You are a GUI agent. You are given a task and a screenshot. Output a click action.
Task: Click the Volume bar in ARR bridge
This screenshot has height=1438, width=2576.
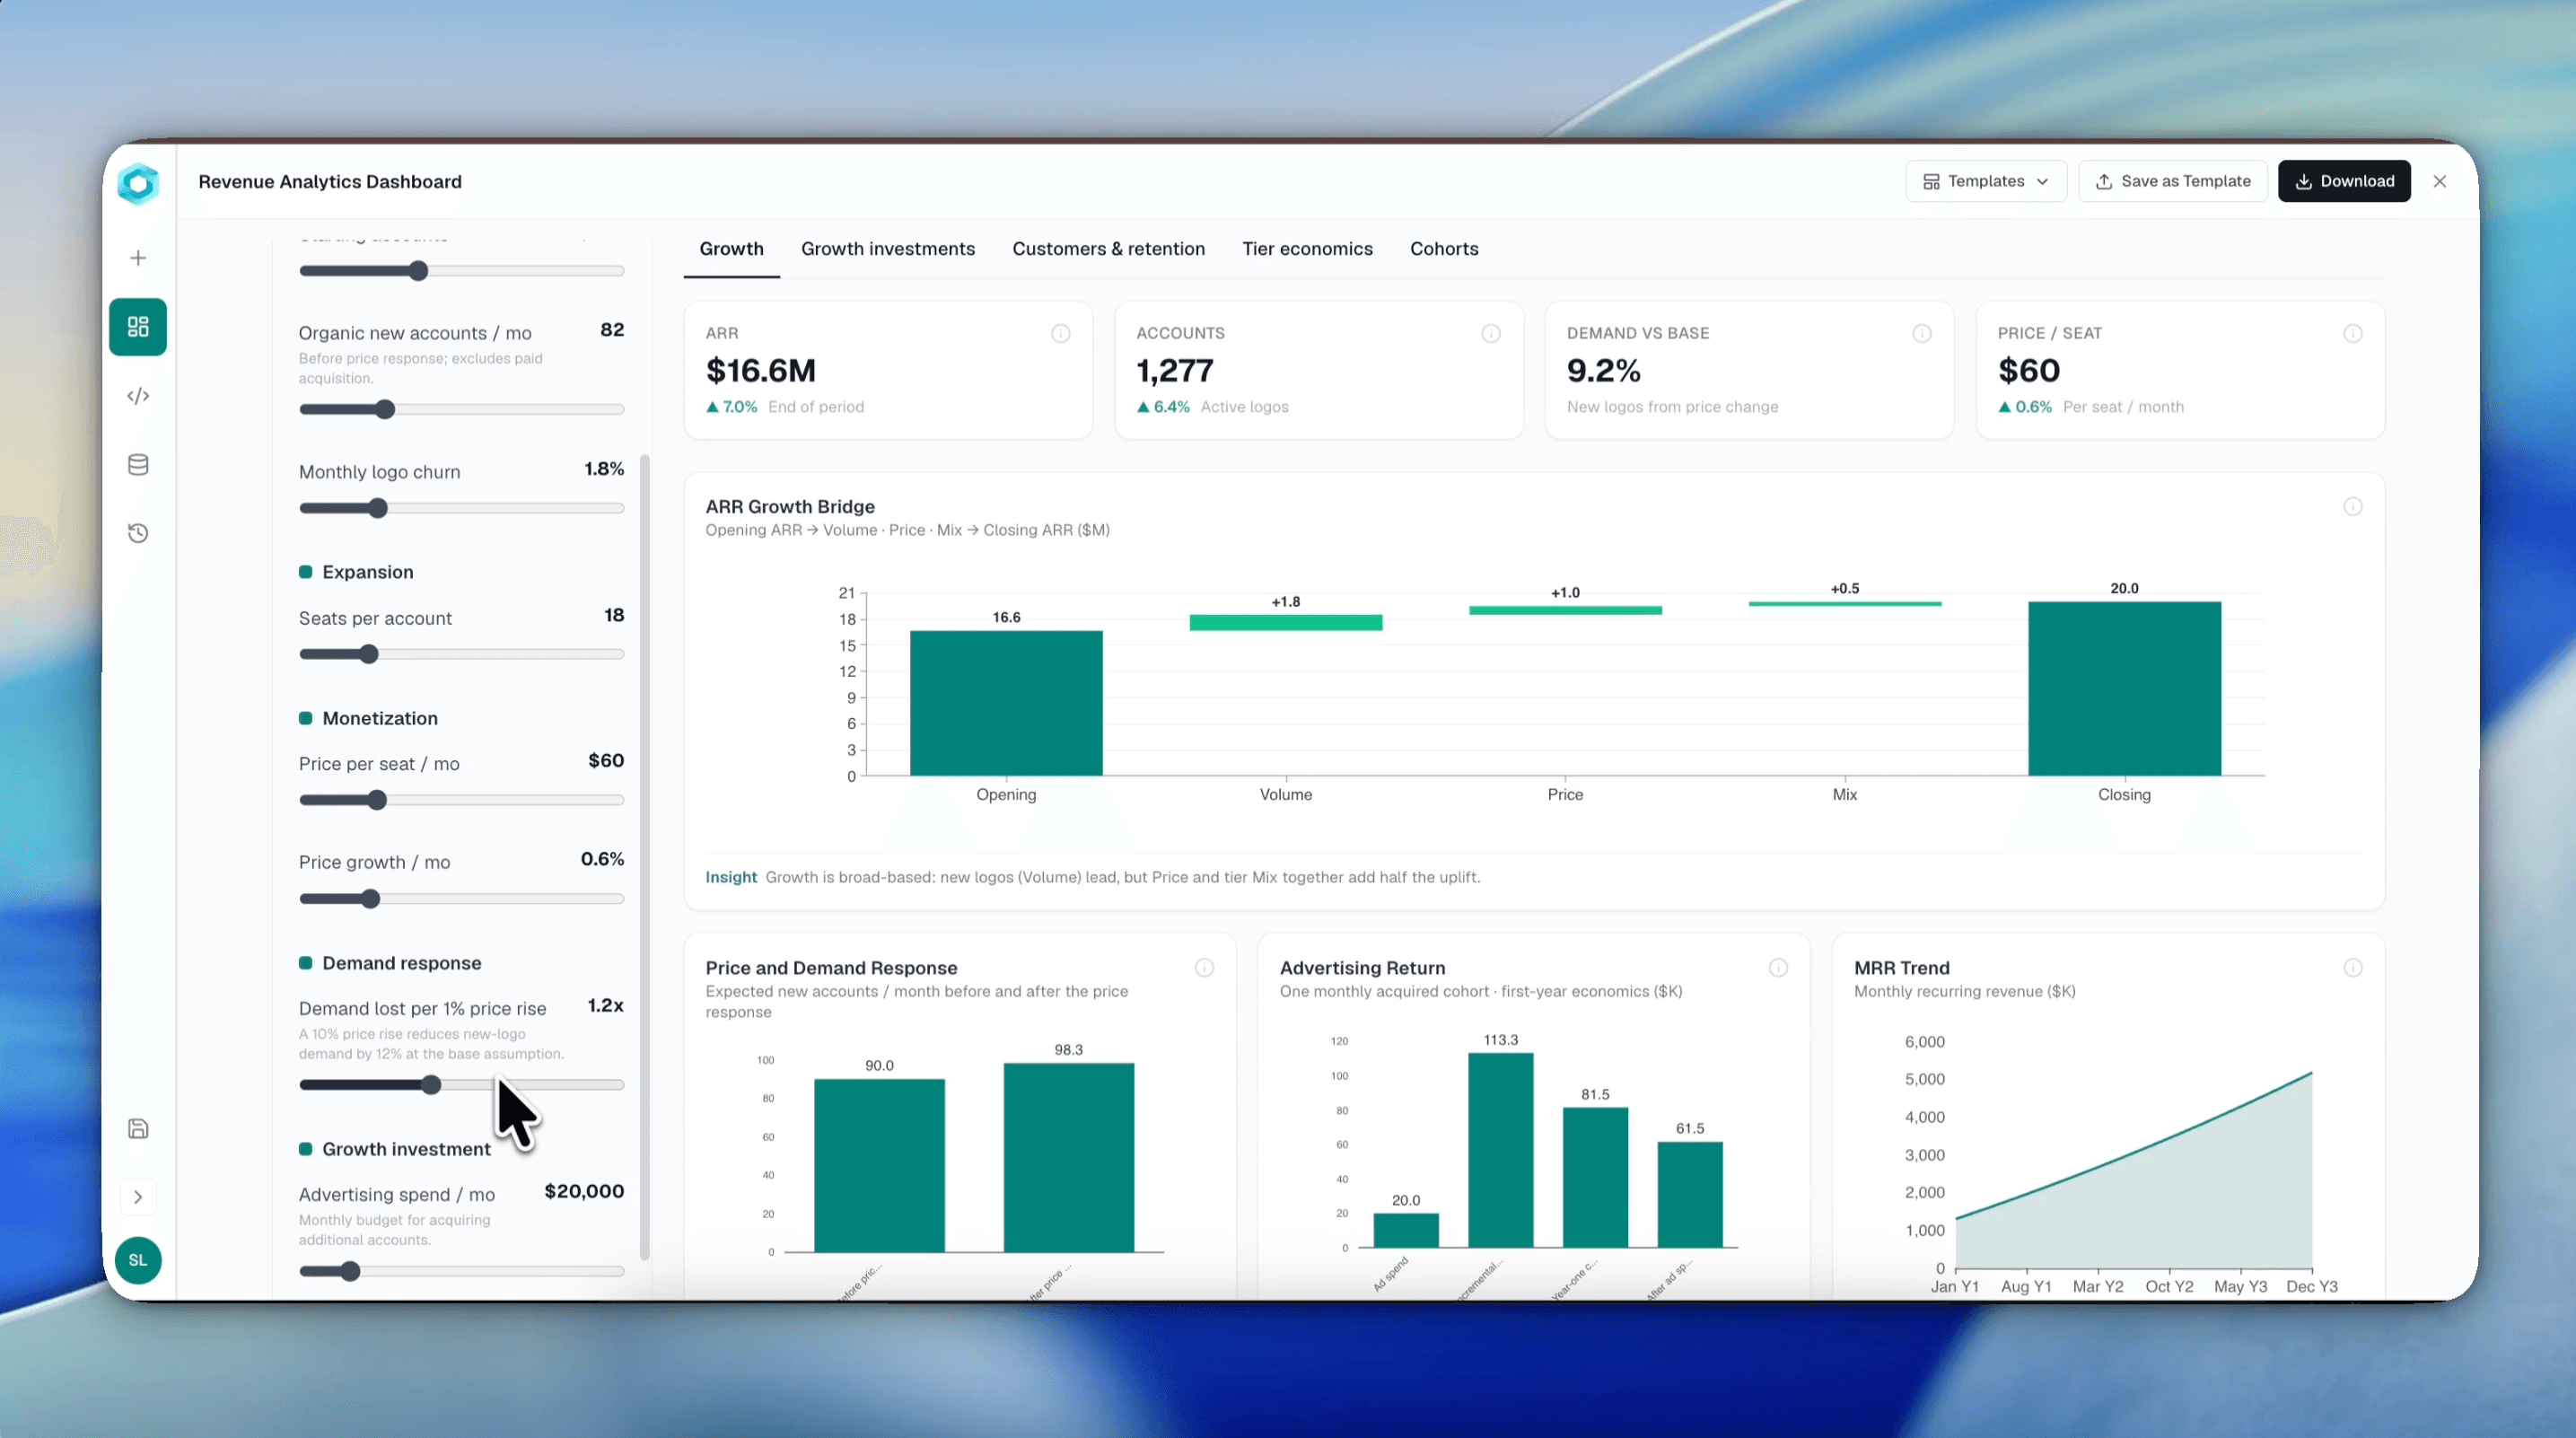click(1286, 622)
